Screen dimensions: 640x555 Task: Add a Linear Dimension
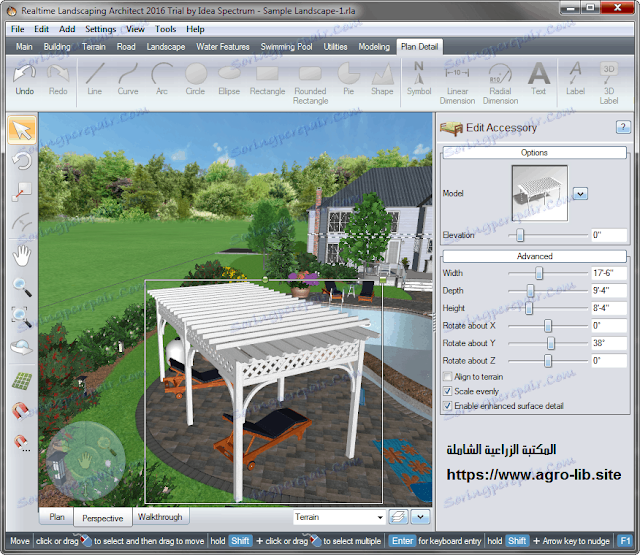click(x=457, y=84)
